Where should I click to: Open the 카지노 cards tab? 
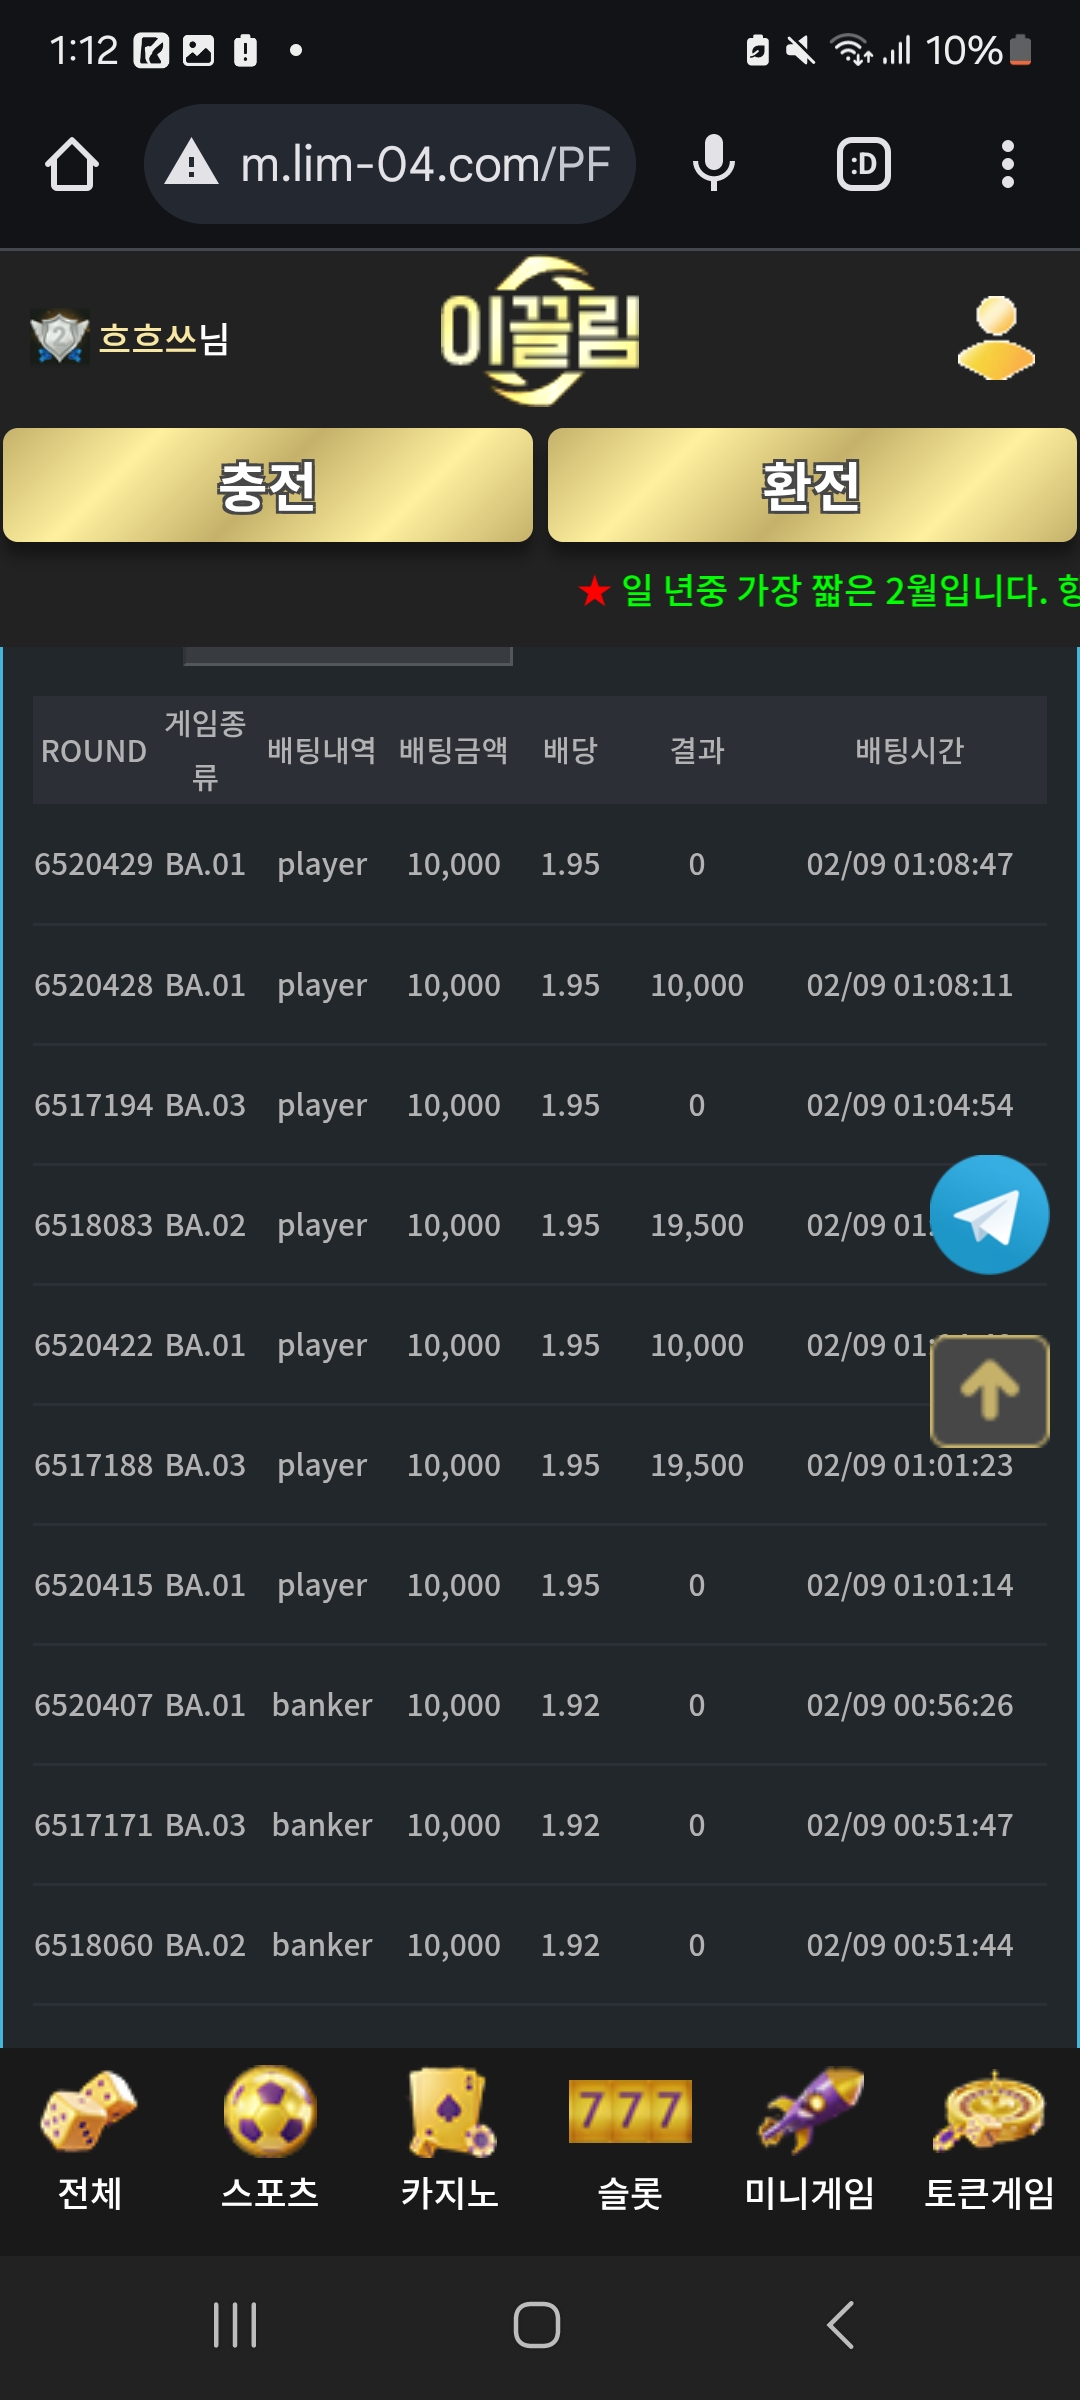click(x=450, y=2138)
